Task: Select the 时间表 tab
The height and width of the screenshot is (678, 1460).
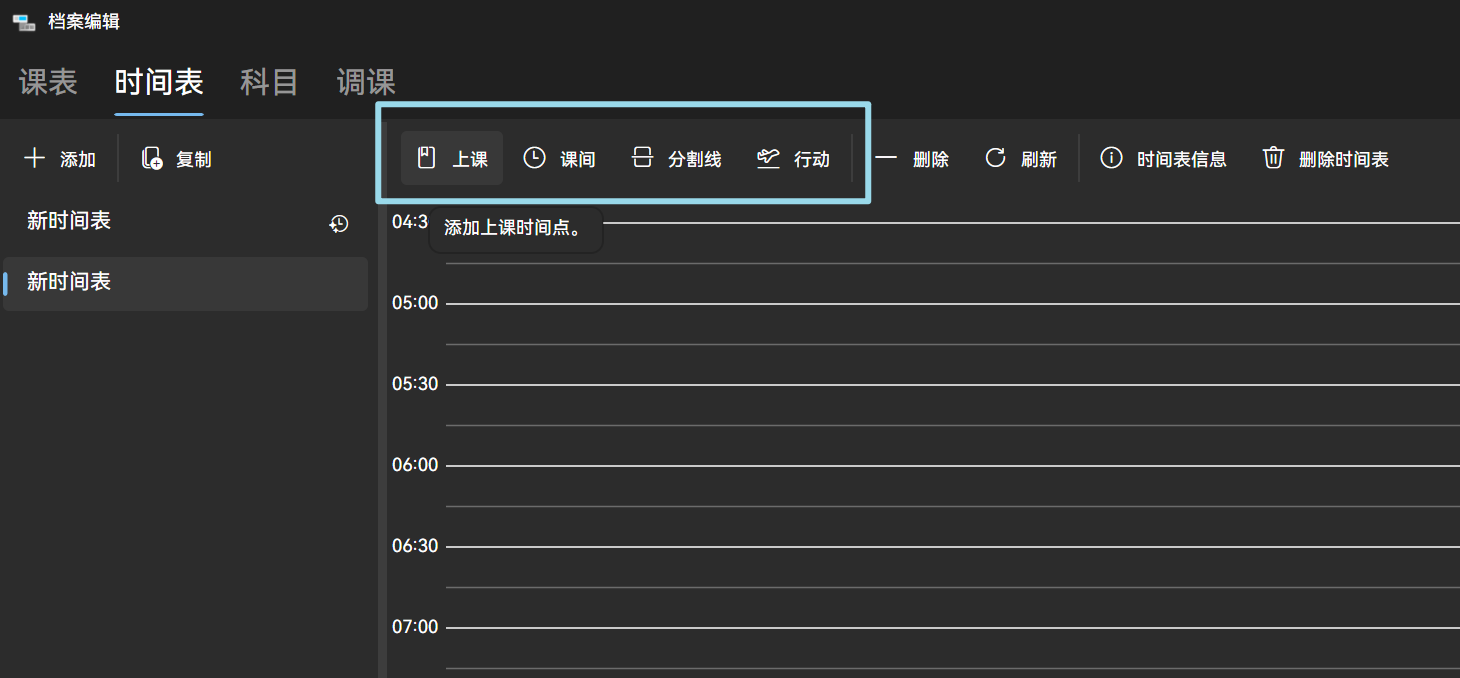Action: pyautogui.click(x=158, y=82)
